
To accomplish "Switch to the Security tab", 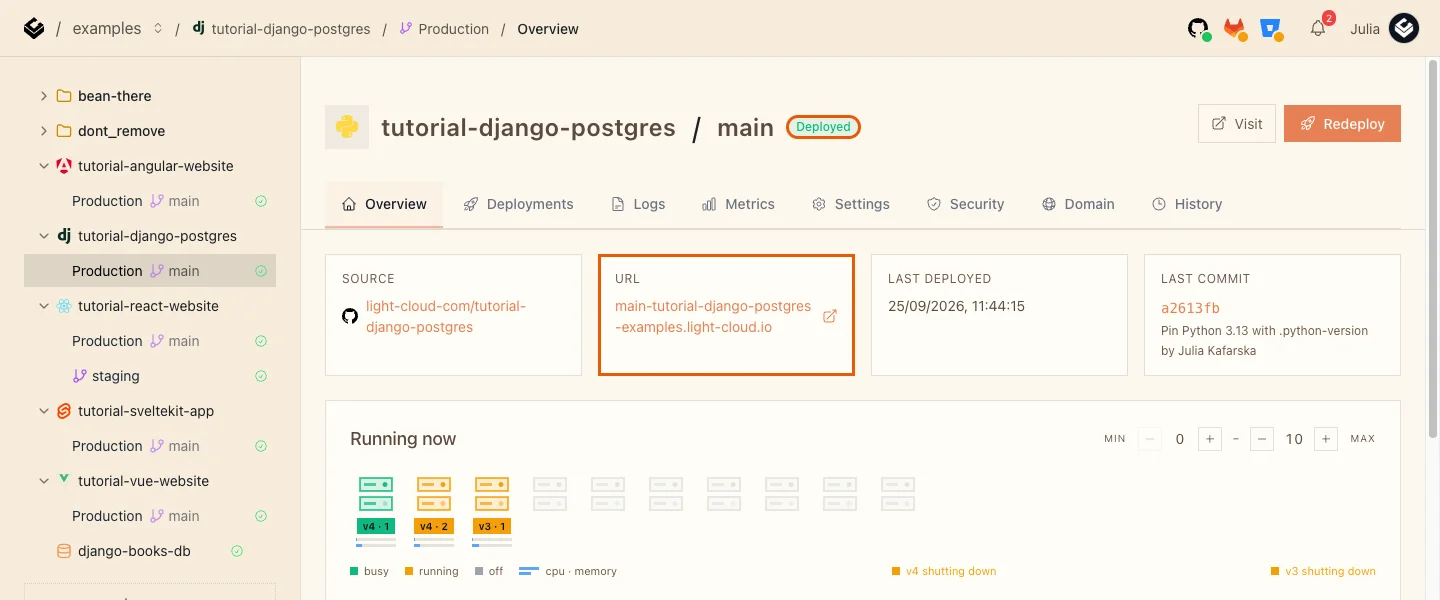I will click(965, 204).
